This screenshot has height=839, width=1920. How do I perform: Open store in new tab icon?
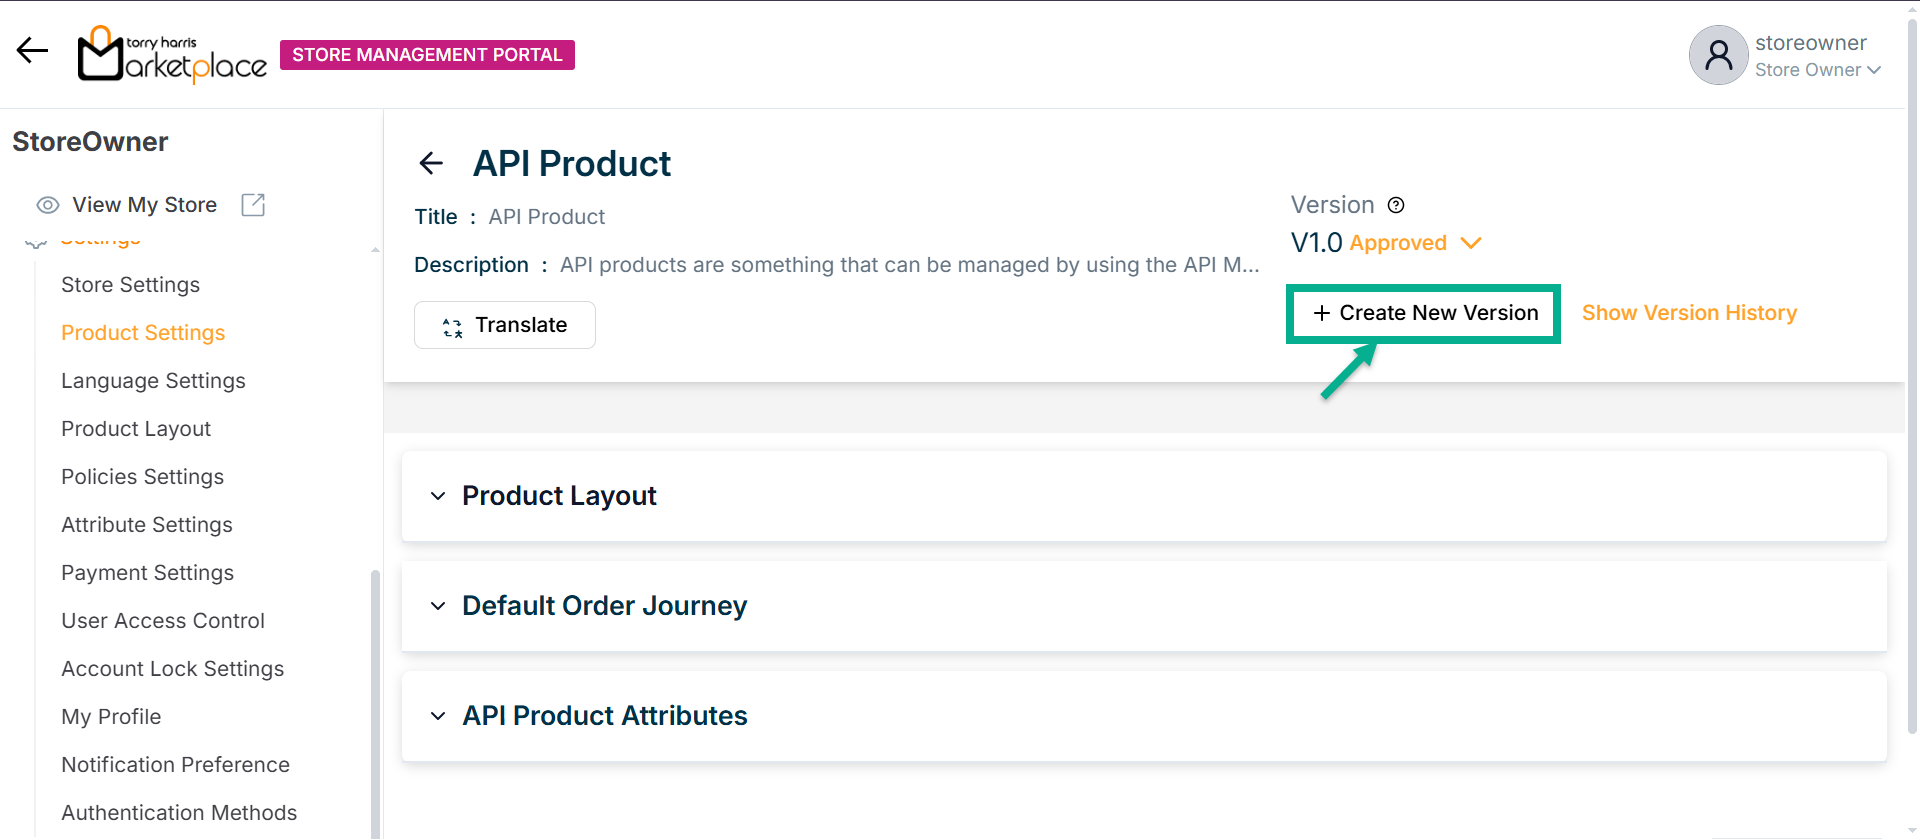253,205
